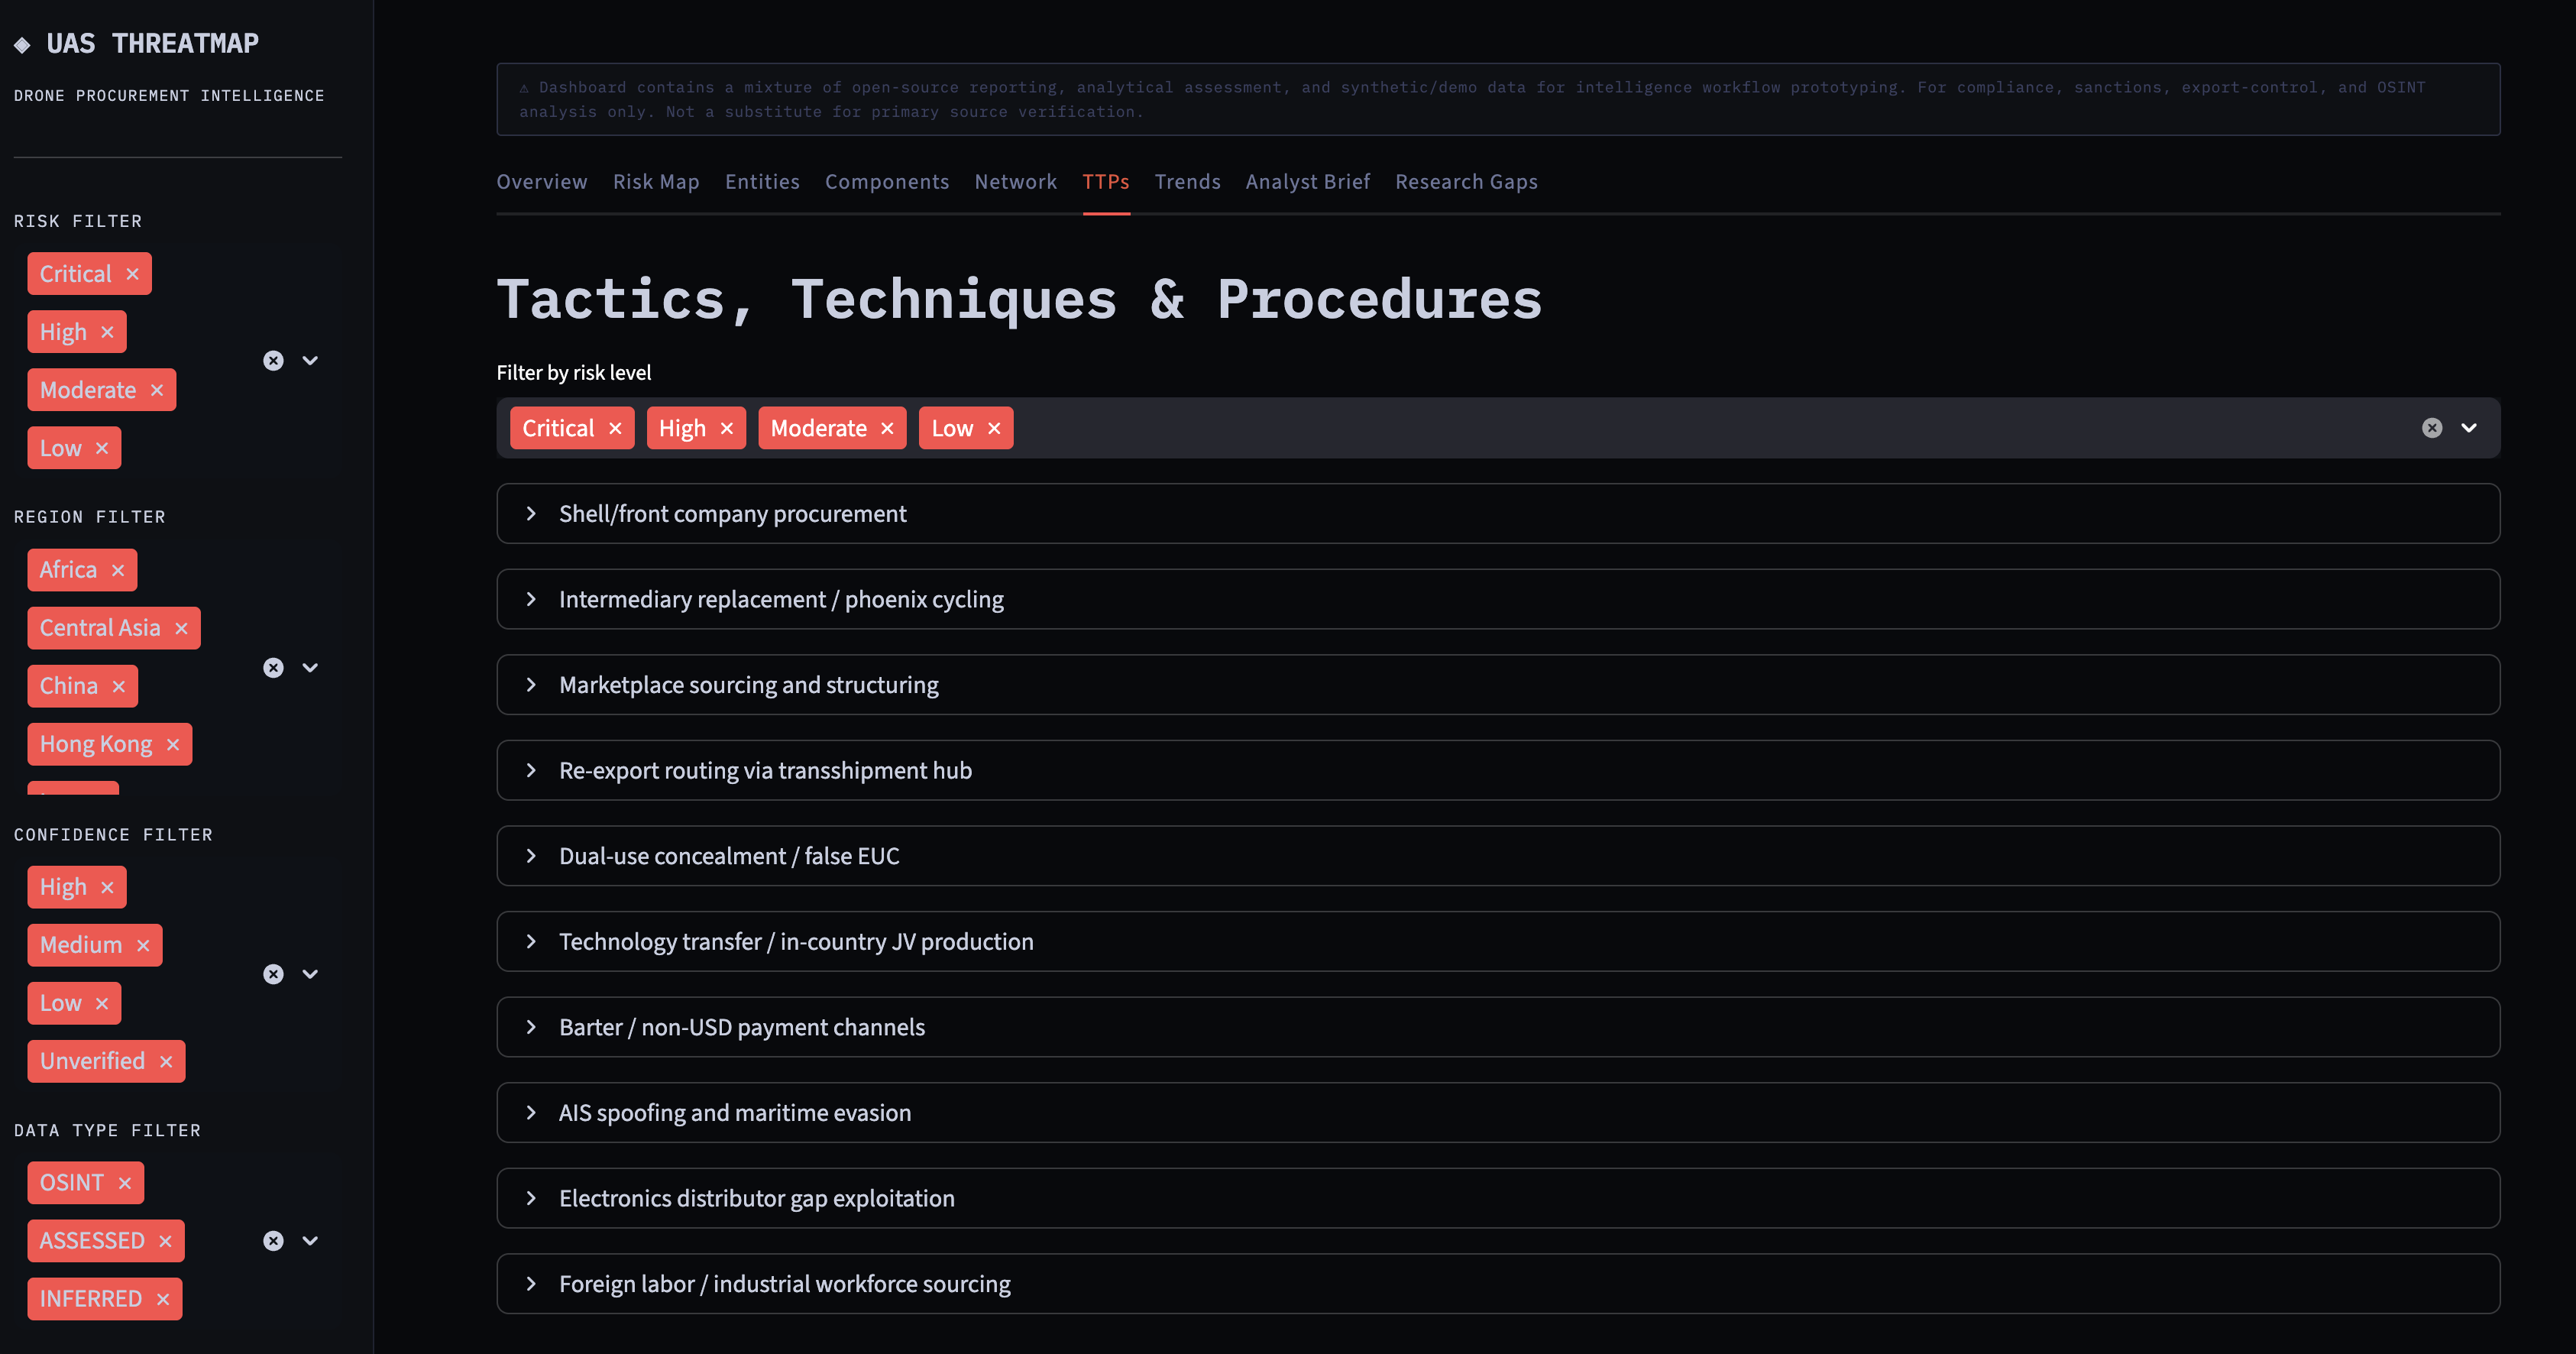This screenshot has height=1354, width=2576.
Task: Remove OSINT tag from Data Type Filter
Action: tap(124, 1183)
